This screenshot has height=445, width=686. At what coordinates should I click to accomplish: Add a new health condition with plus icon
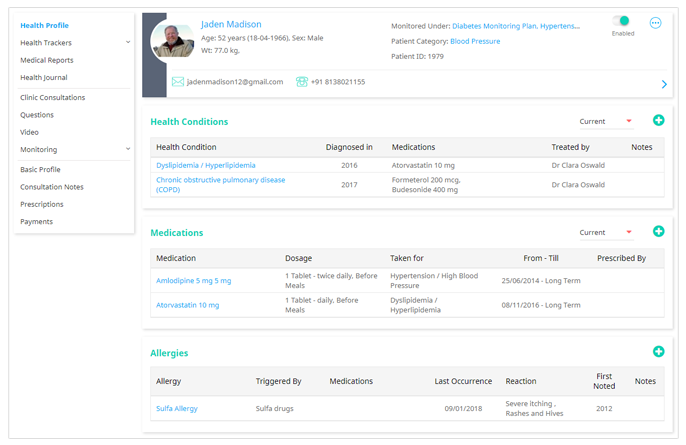click(658, 120)
